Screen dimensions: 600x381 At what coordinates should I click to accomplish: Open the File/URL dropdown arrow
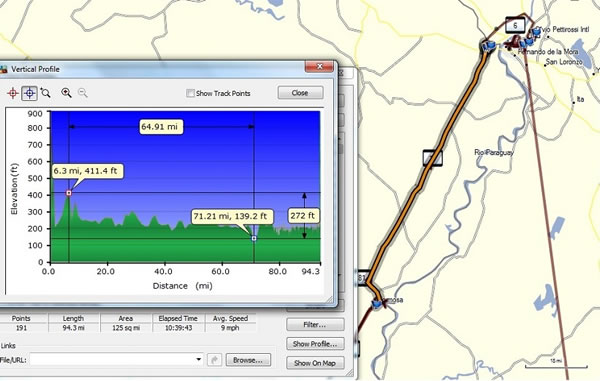pos(199,359)
